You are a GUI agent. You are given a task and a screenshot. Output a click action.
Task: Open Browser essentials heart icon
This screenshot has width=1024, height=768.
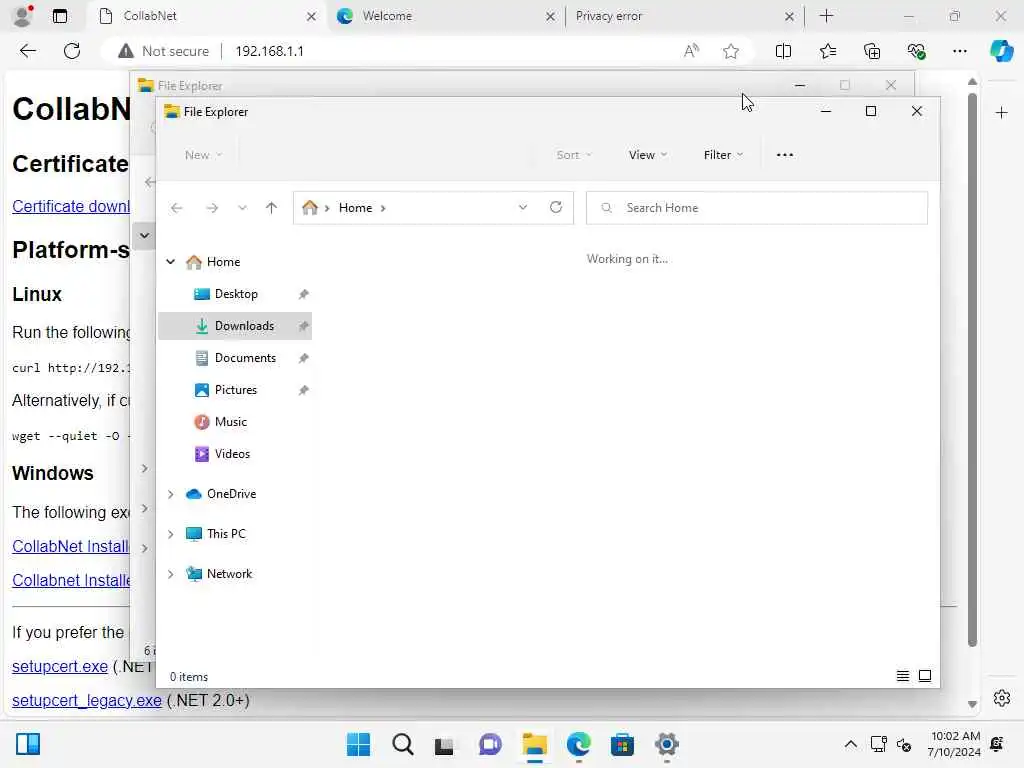[916, 51]
